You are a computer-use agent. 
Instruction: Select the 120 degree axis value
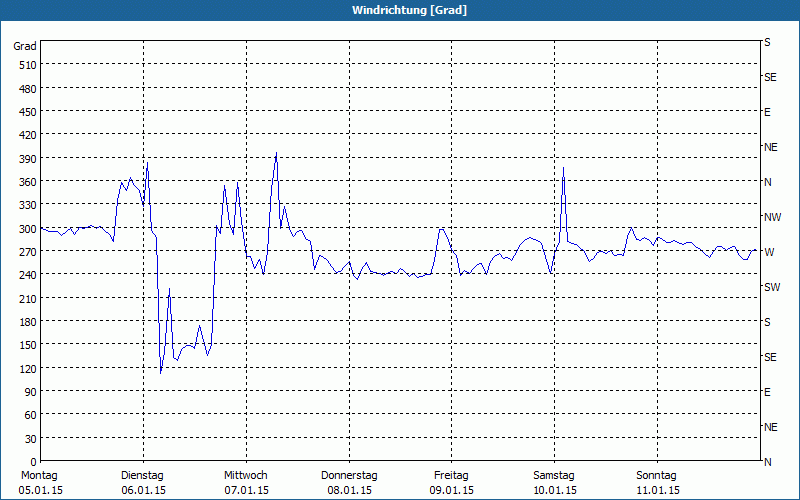(28, 369)
